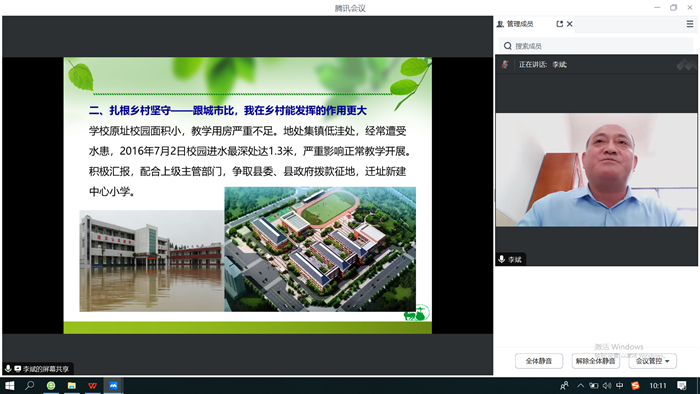Viewport: 700px width, 394px height.
Task: Open the 会议管控 dropdown
Action: click(653, 361)
